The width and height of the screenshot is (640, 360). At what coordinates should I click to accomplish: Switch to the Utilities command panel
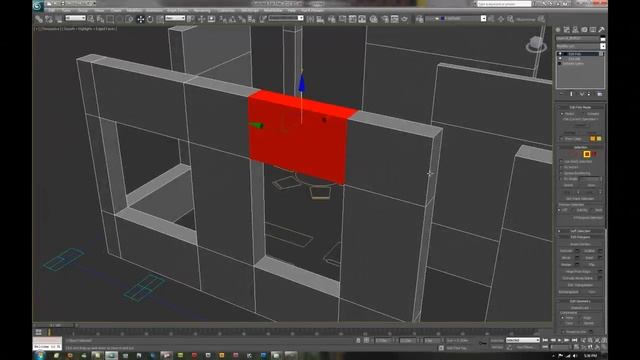pyautogui.click(x=601, y=29)
